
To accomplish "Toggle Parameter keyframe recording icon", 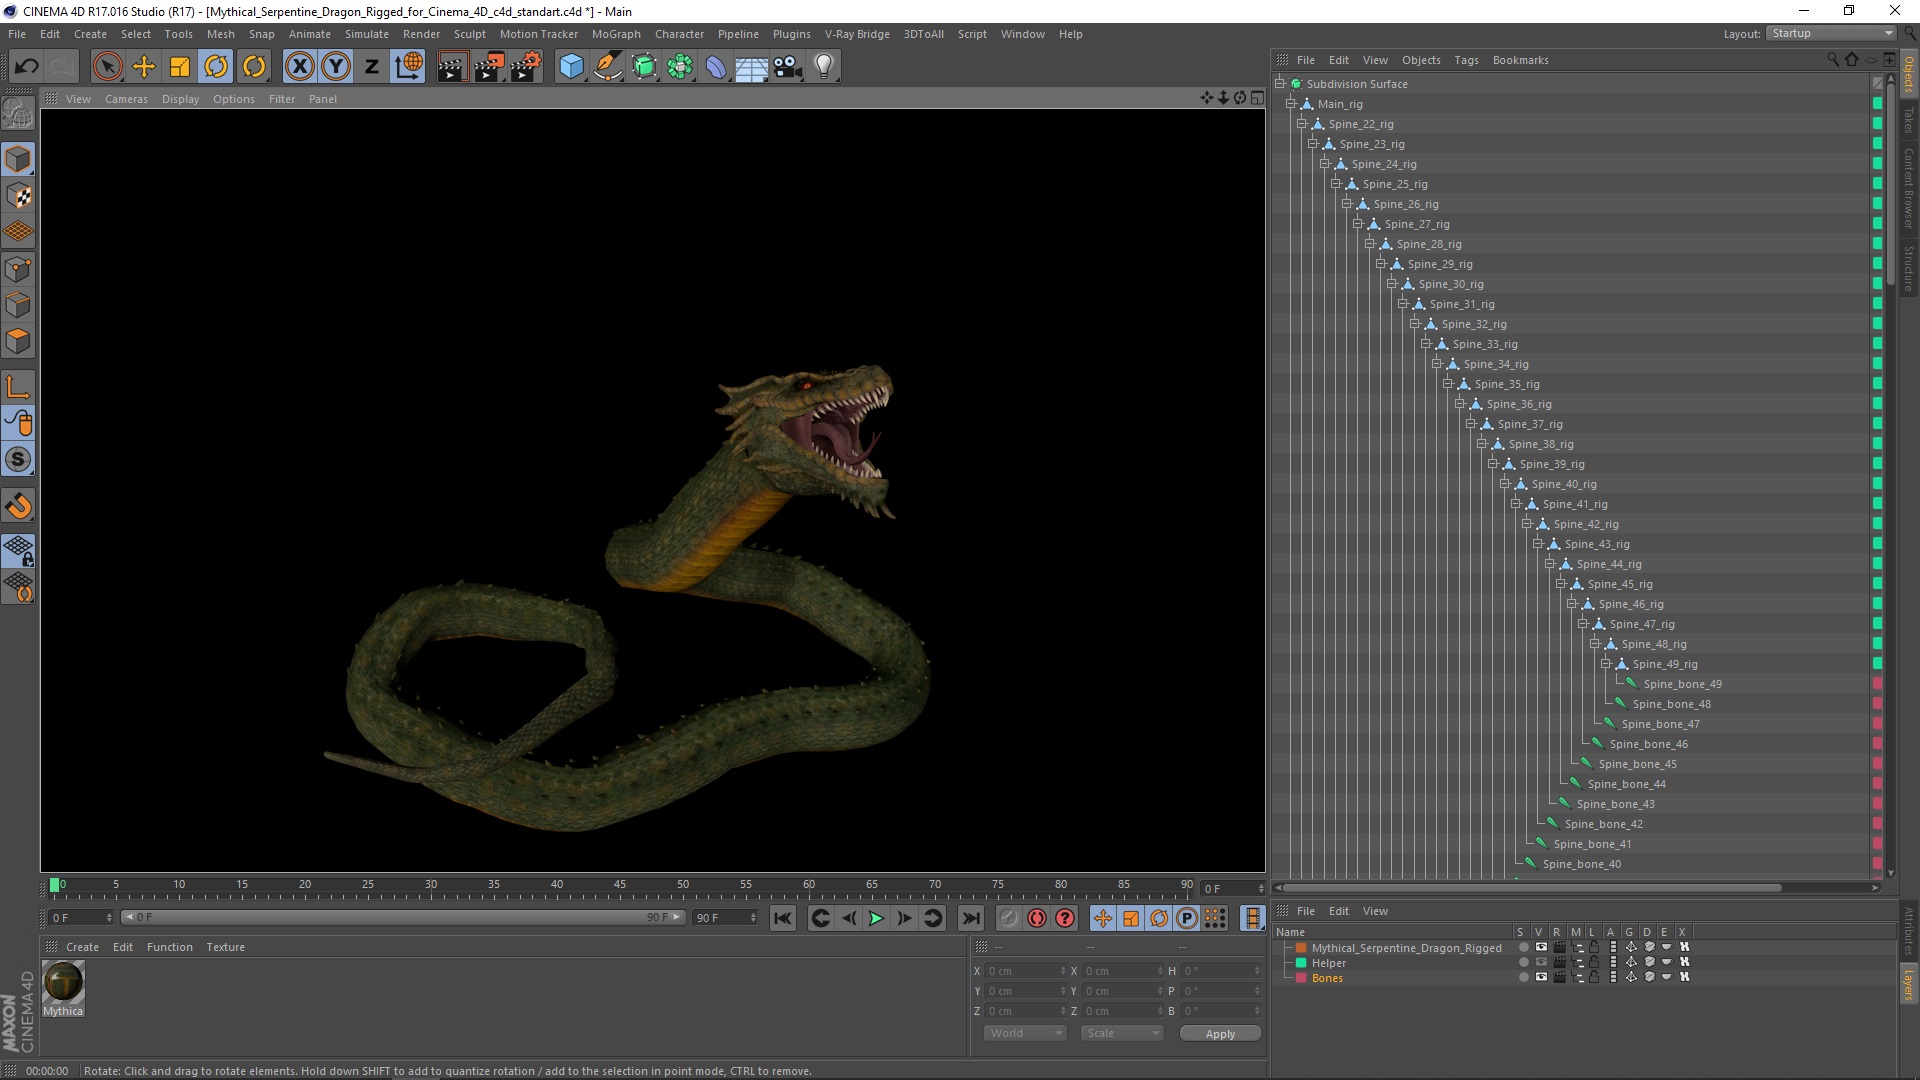I will 1187,918.
